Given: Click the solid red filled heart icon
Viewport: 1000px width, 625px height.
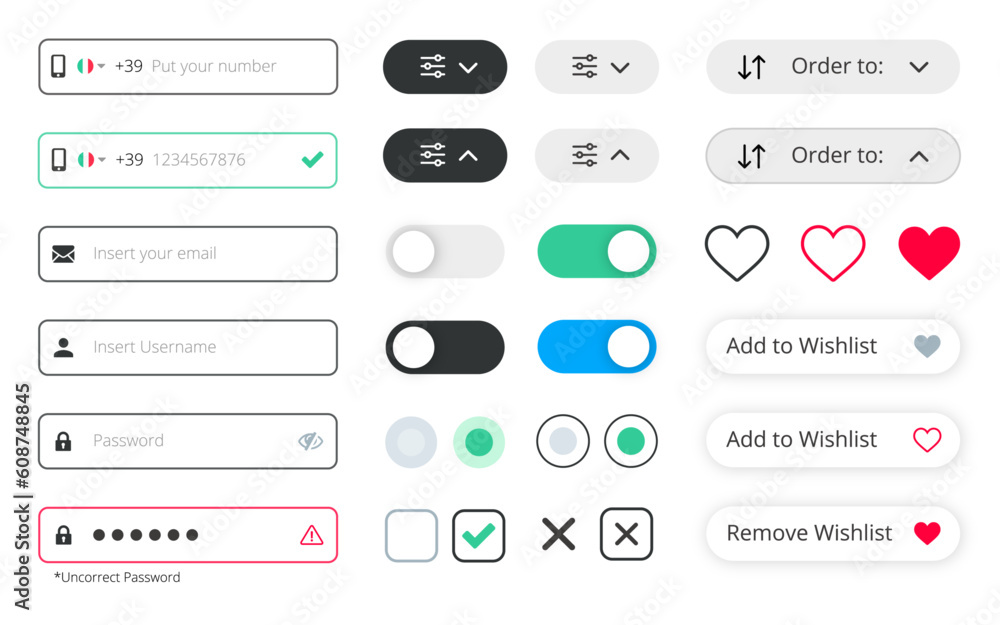Looking at the screenshot, I should point(929,253).
